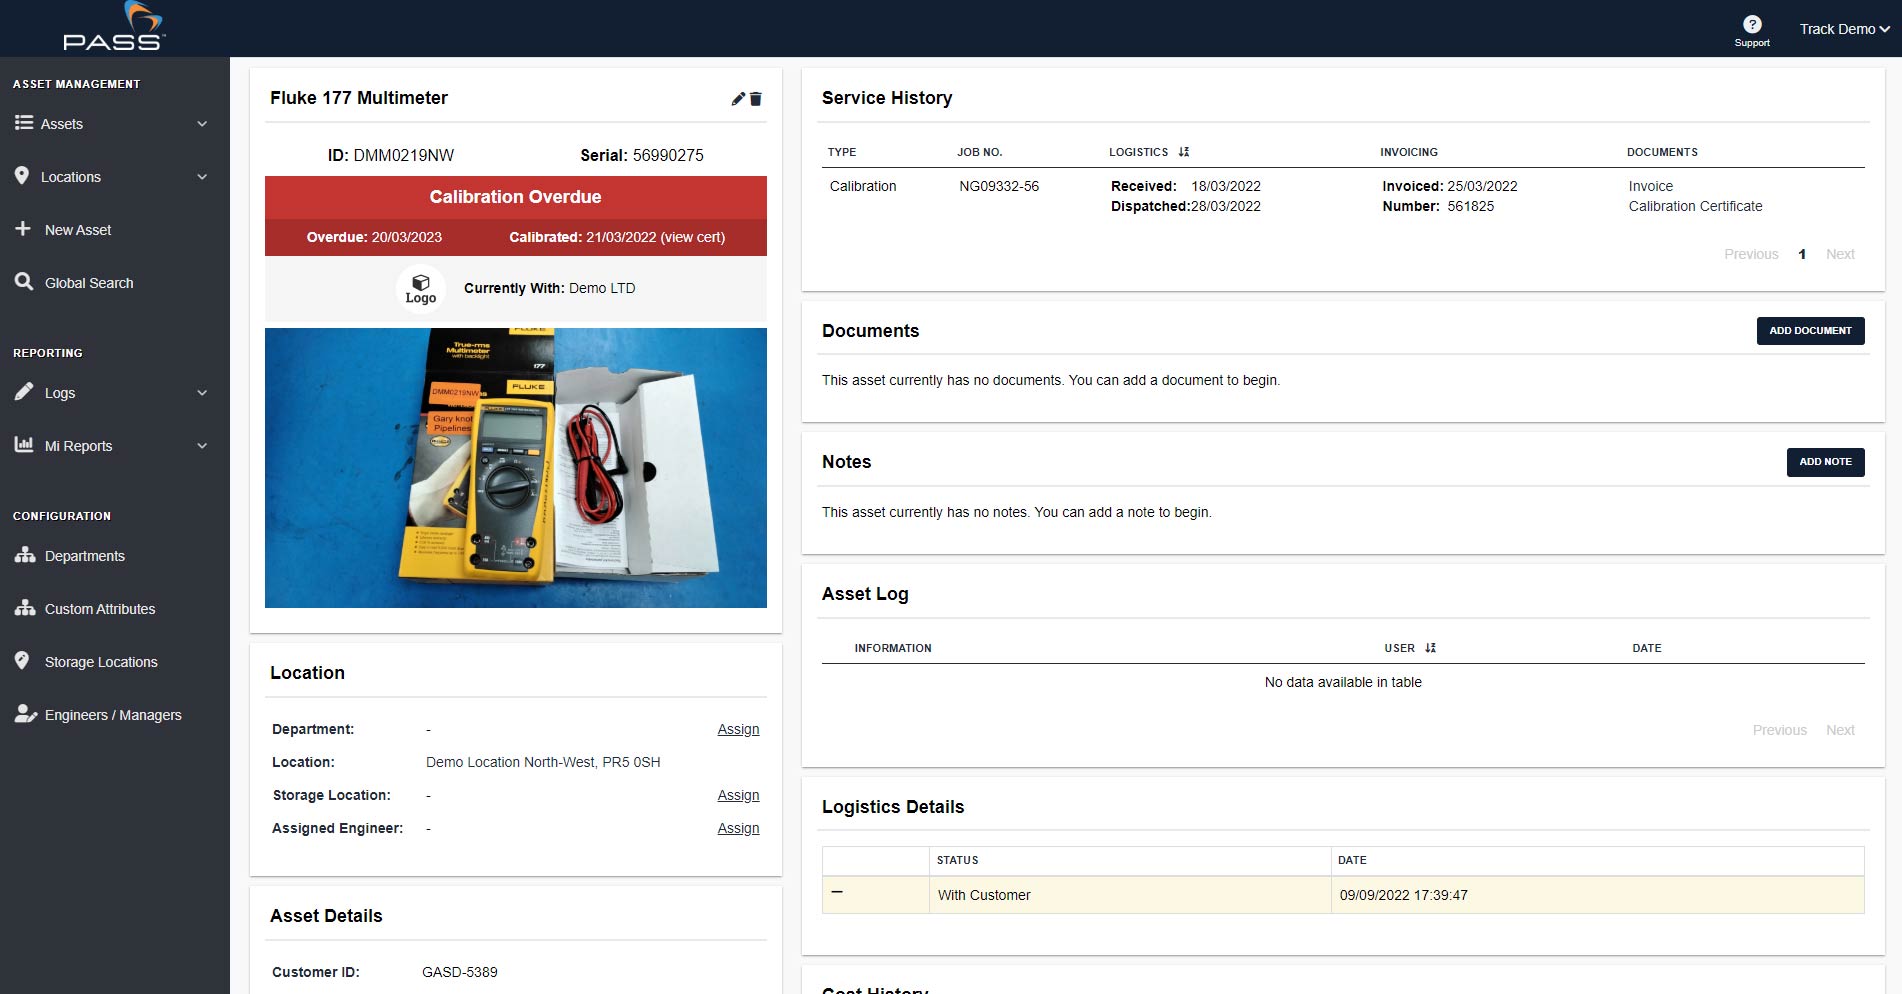Go to Service History page 1
This screenshot has height=994, width=1902.
click(x=1802, y=254)
